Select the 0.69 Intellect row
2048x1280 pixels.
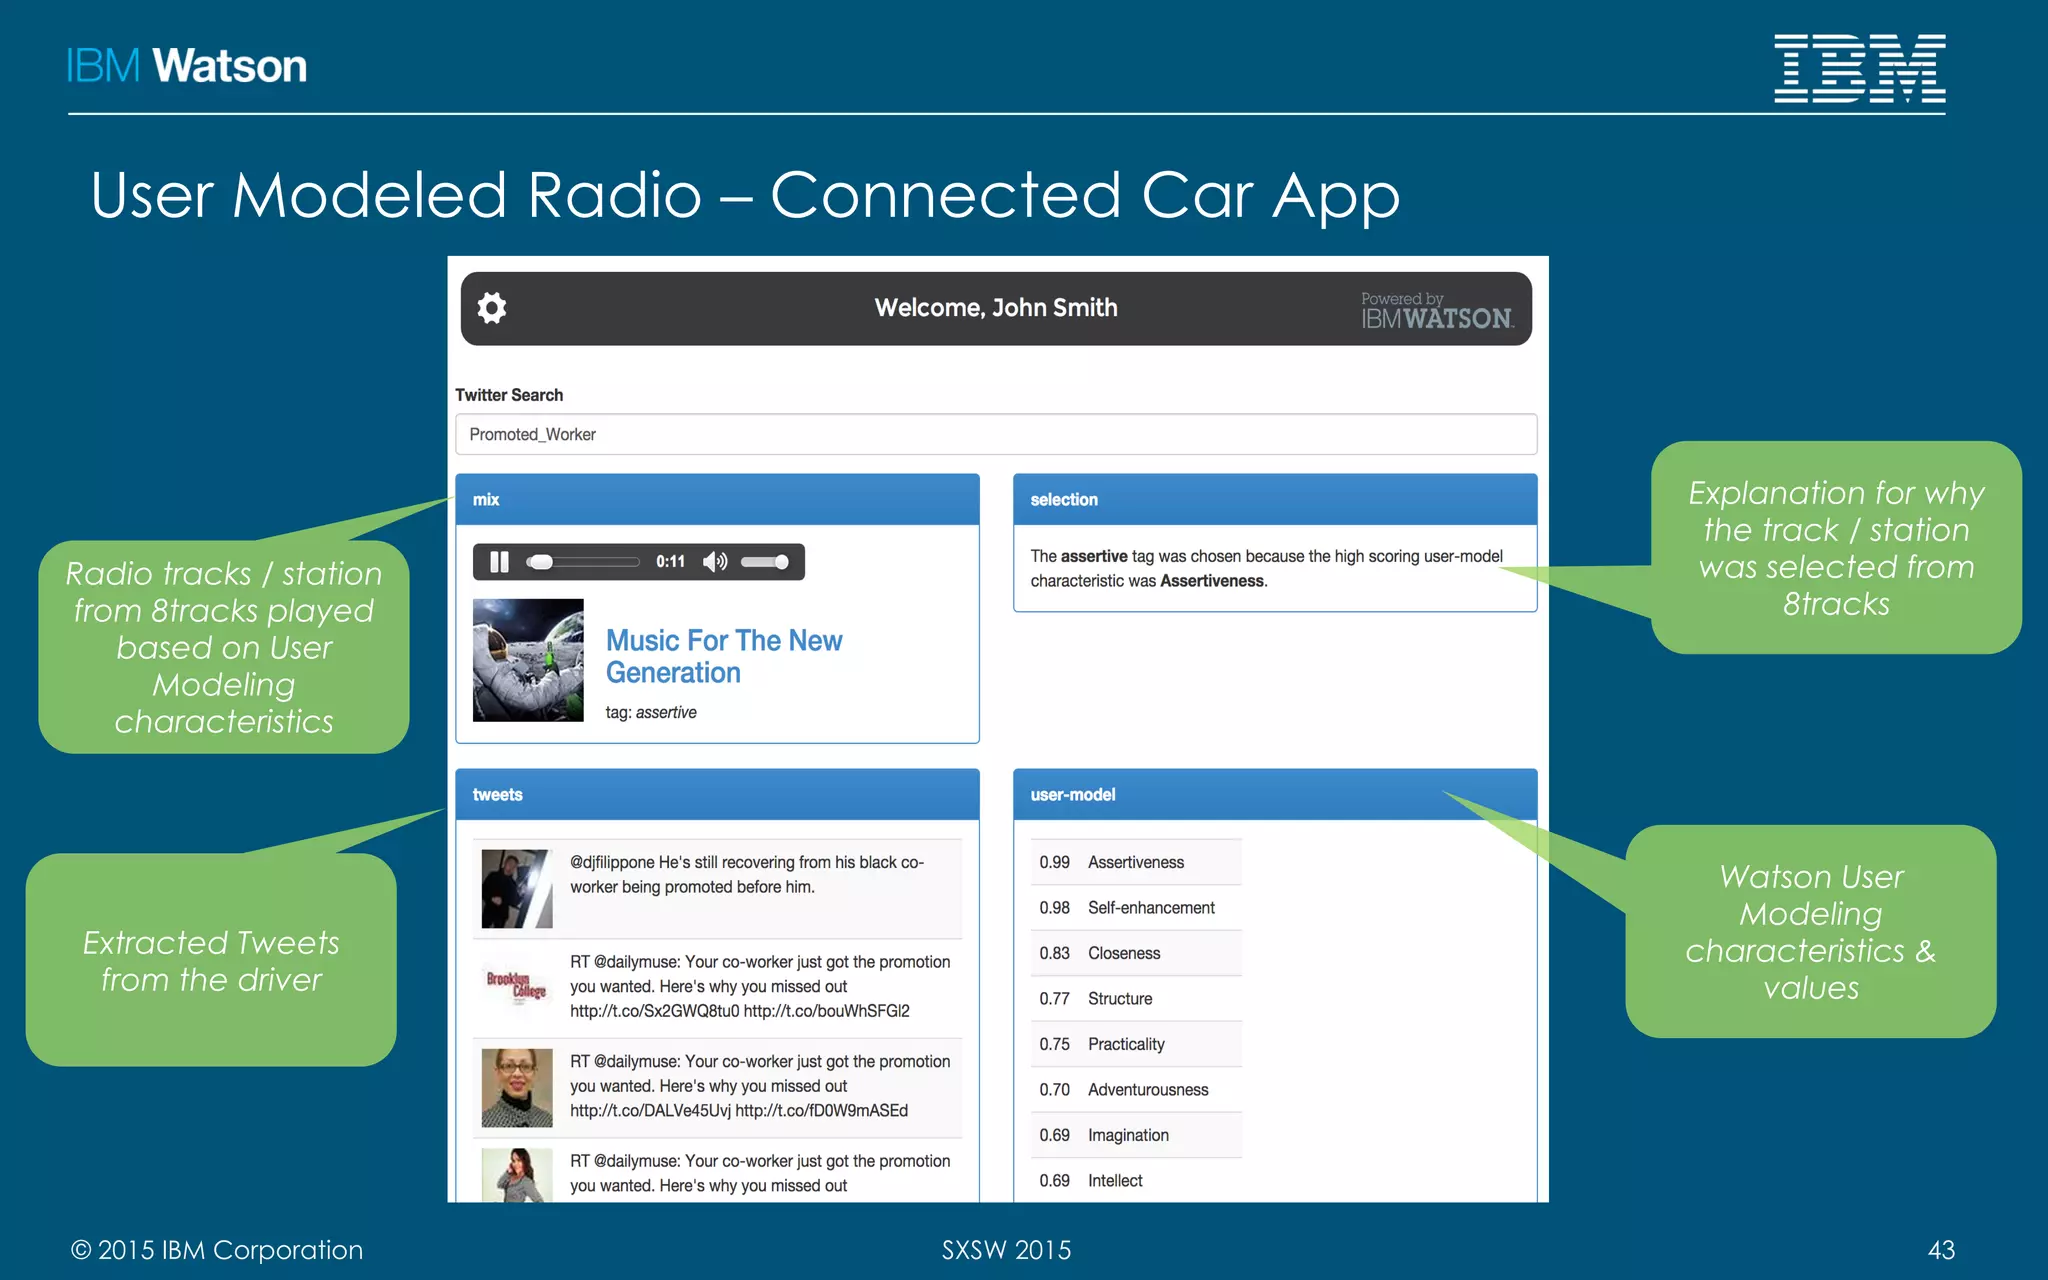click(x=1136, y=1181)
